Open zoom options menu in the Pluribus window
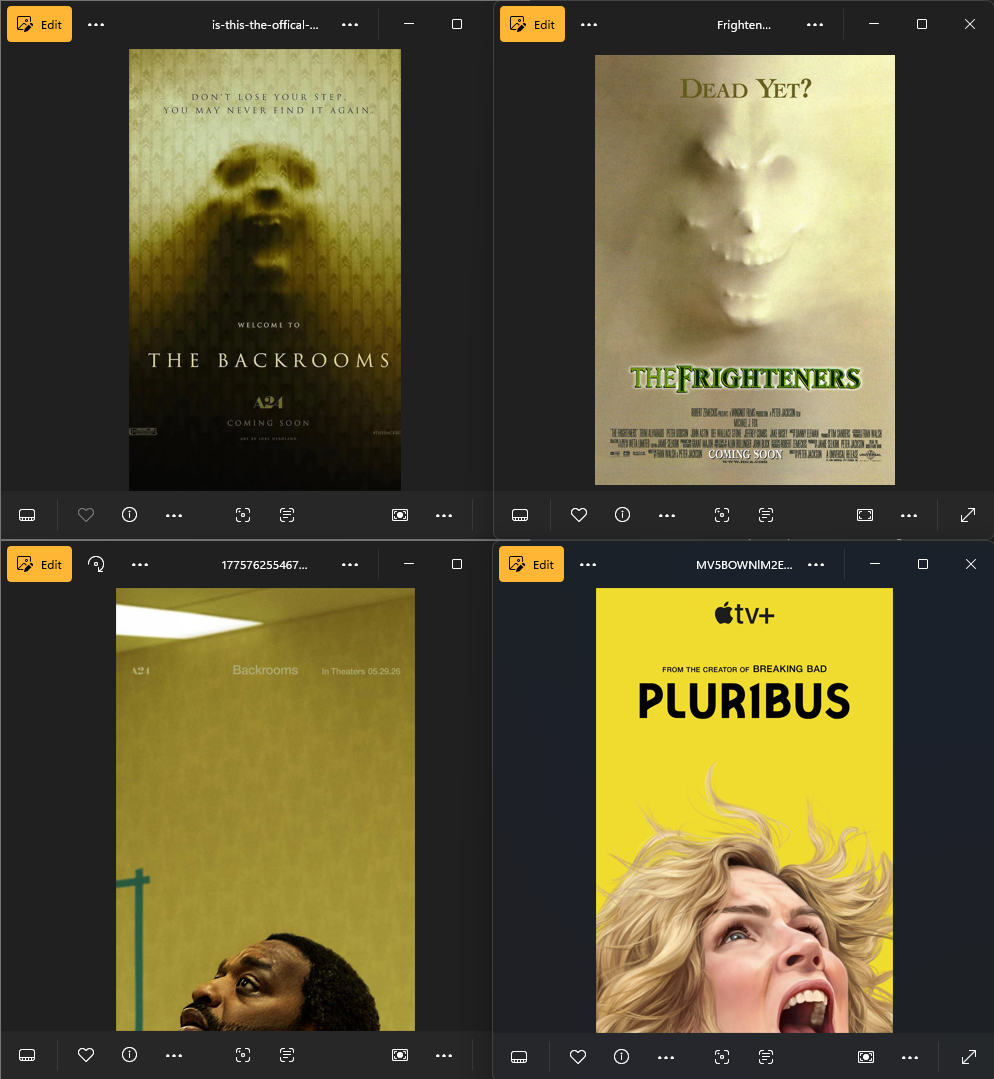994x1079 pixels. [x=910, y=1056]
